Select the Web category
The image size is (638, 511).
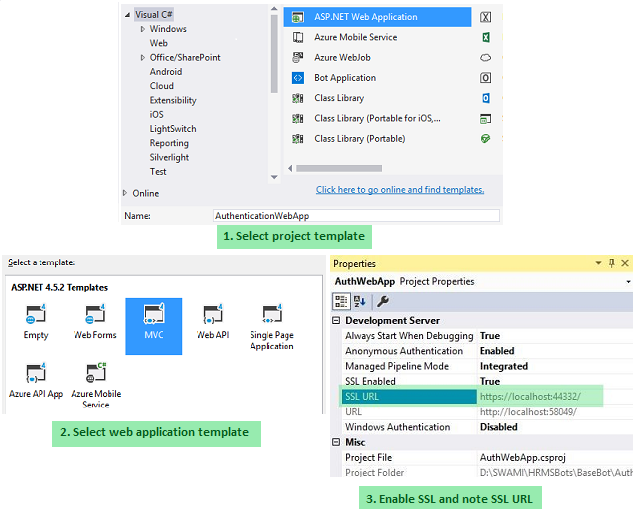click(159, 43)
